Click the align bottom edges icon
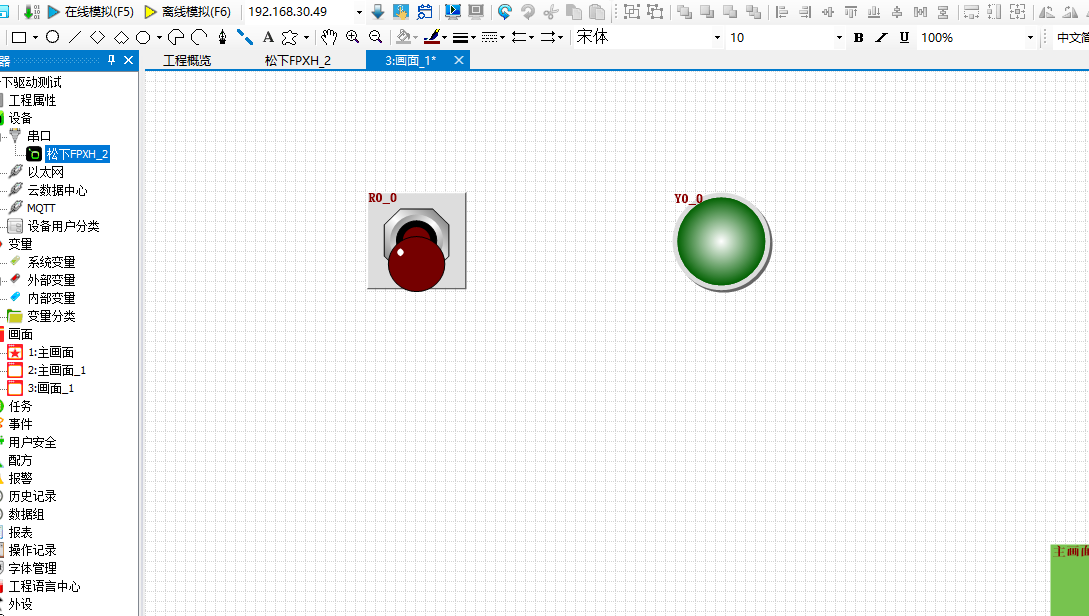 874,12
